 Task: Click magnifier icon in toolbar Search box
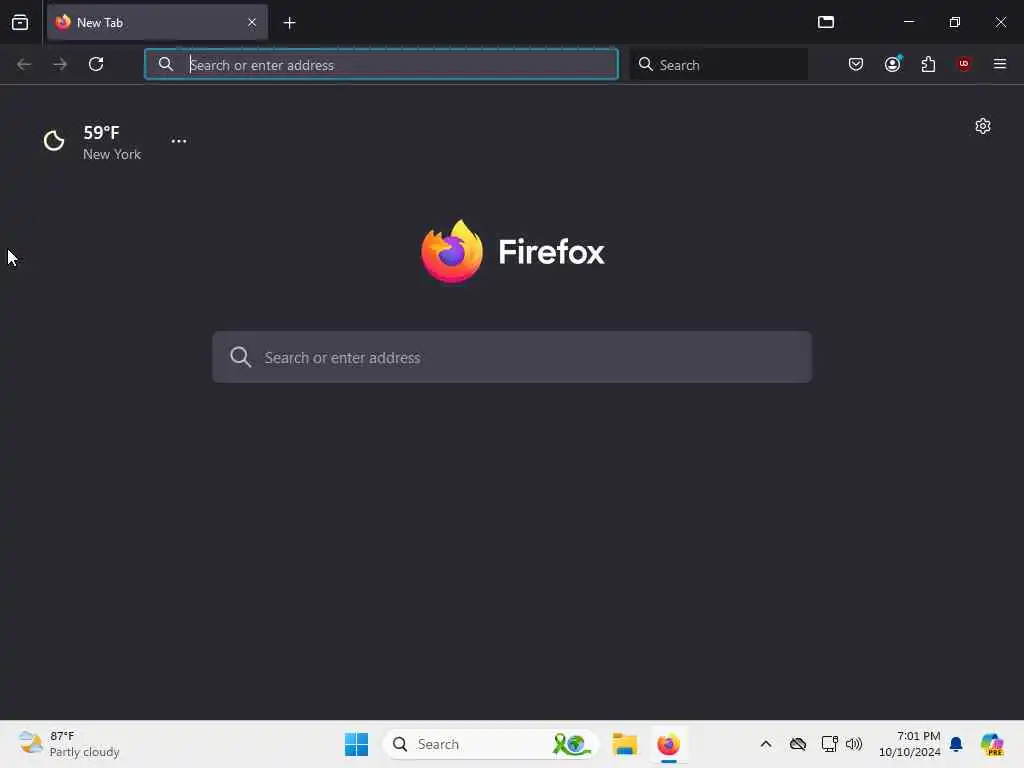(645, 64)
